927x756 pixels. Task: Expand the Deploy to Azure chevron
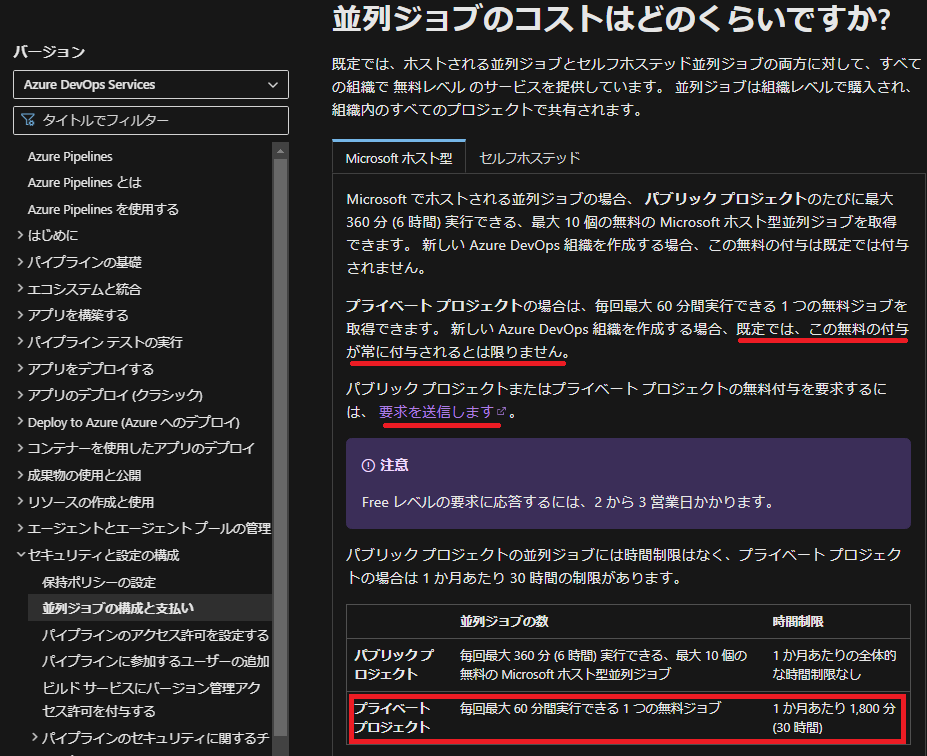click(21, 422)
